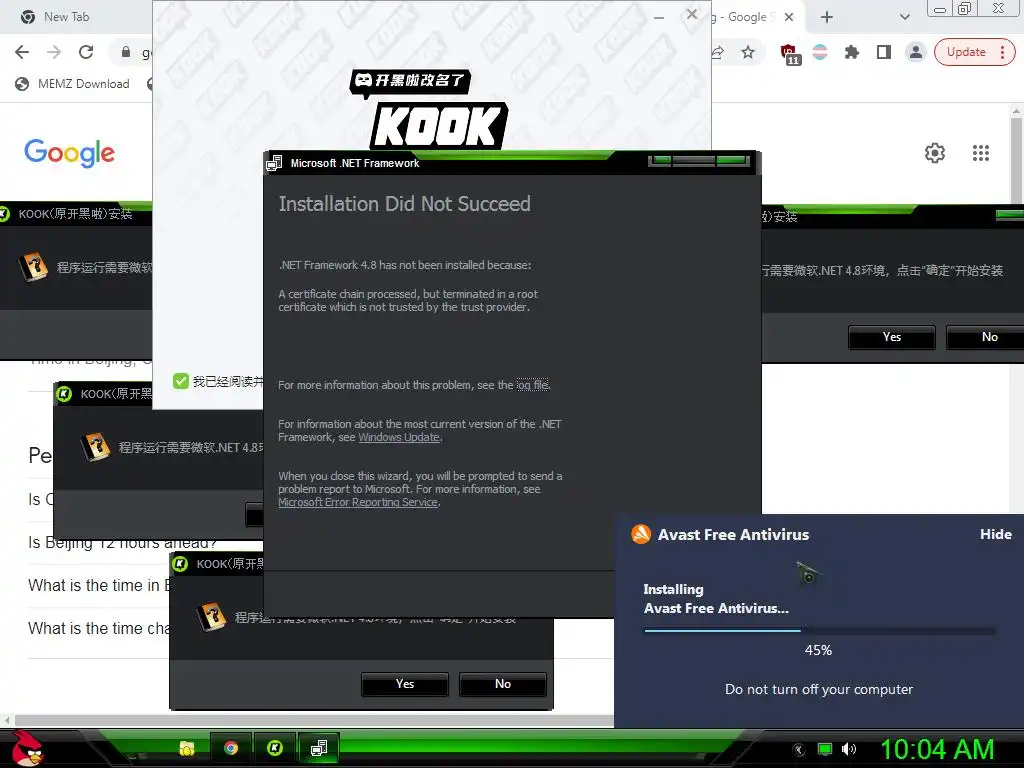Open the 10:04 AM taskbar clock
Image resolution: width=1024 pixels, height=768 pixels.
pos(938,749)
